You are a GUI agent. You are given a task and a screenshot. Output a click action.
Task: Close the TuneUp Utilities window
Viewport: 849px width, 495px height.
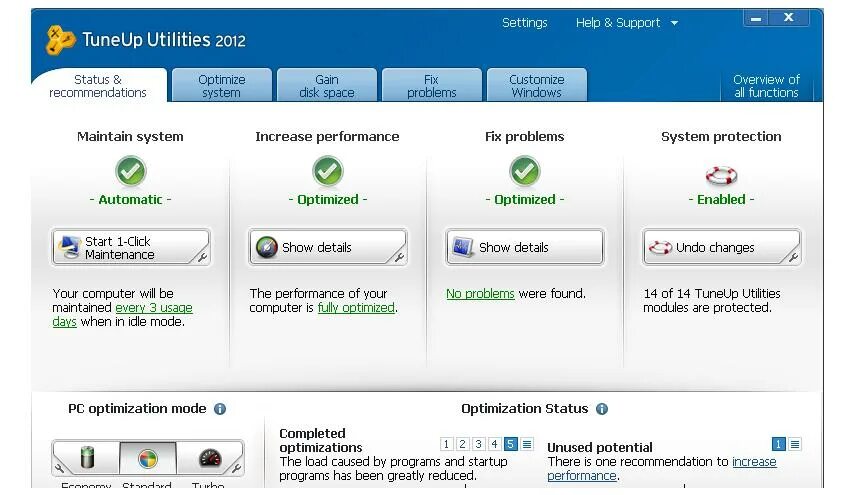(x=789, y=18)
